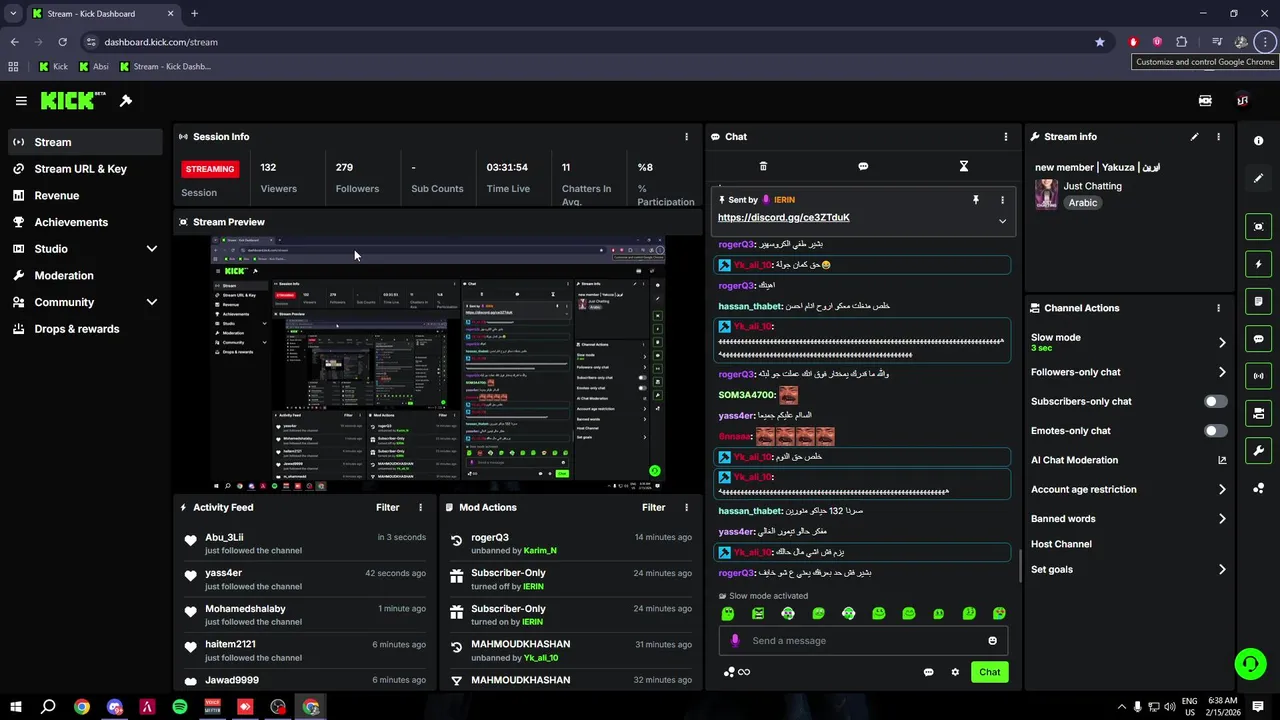Open Session Info three-dot menu
The image size is (1280, 720).
(x=686, y=137)
